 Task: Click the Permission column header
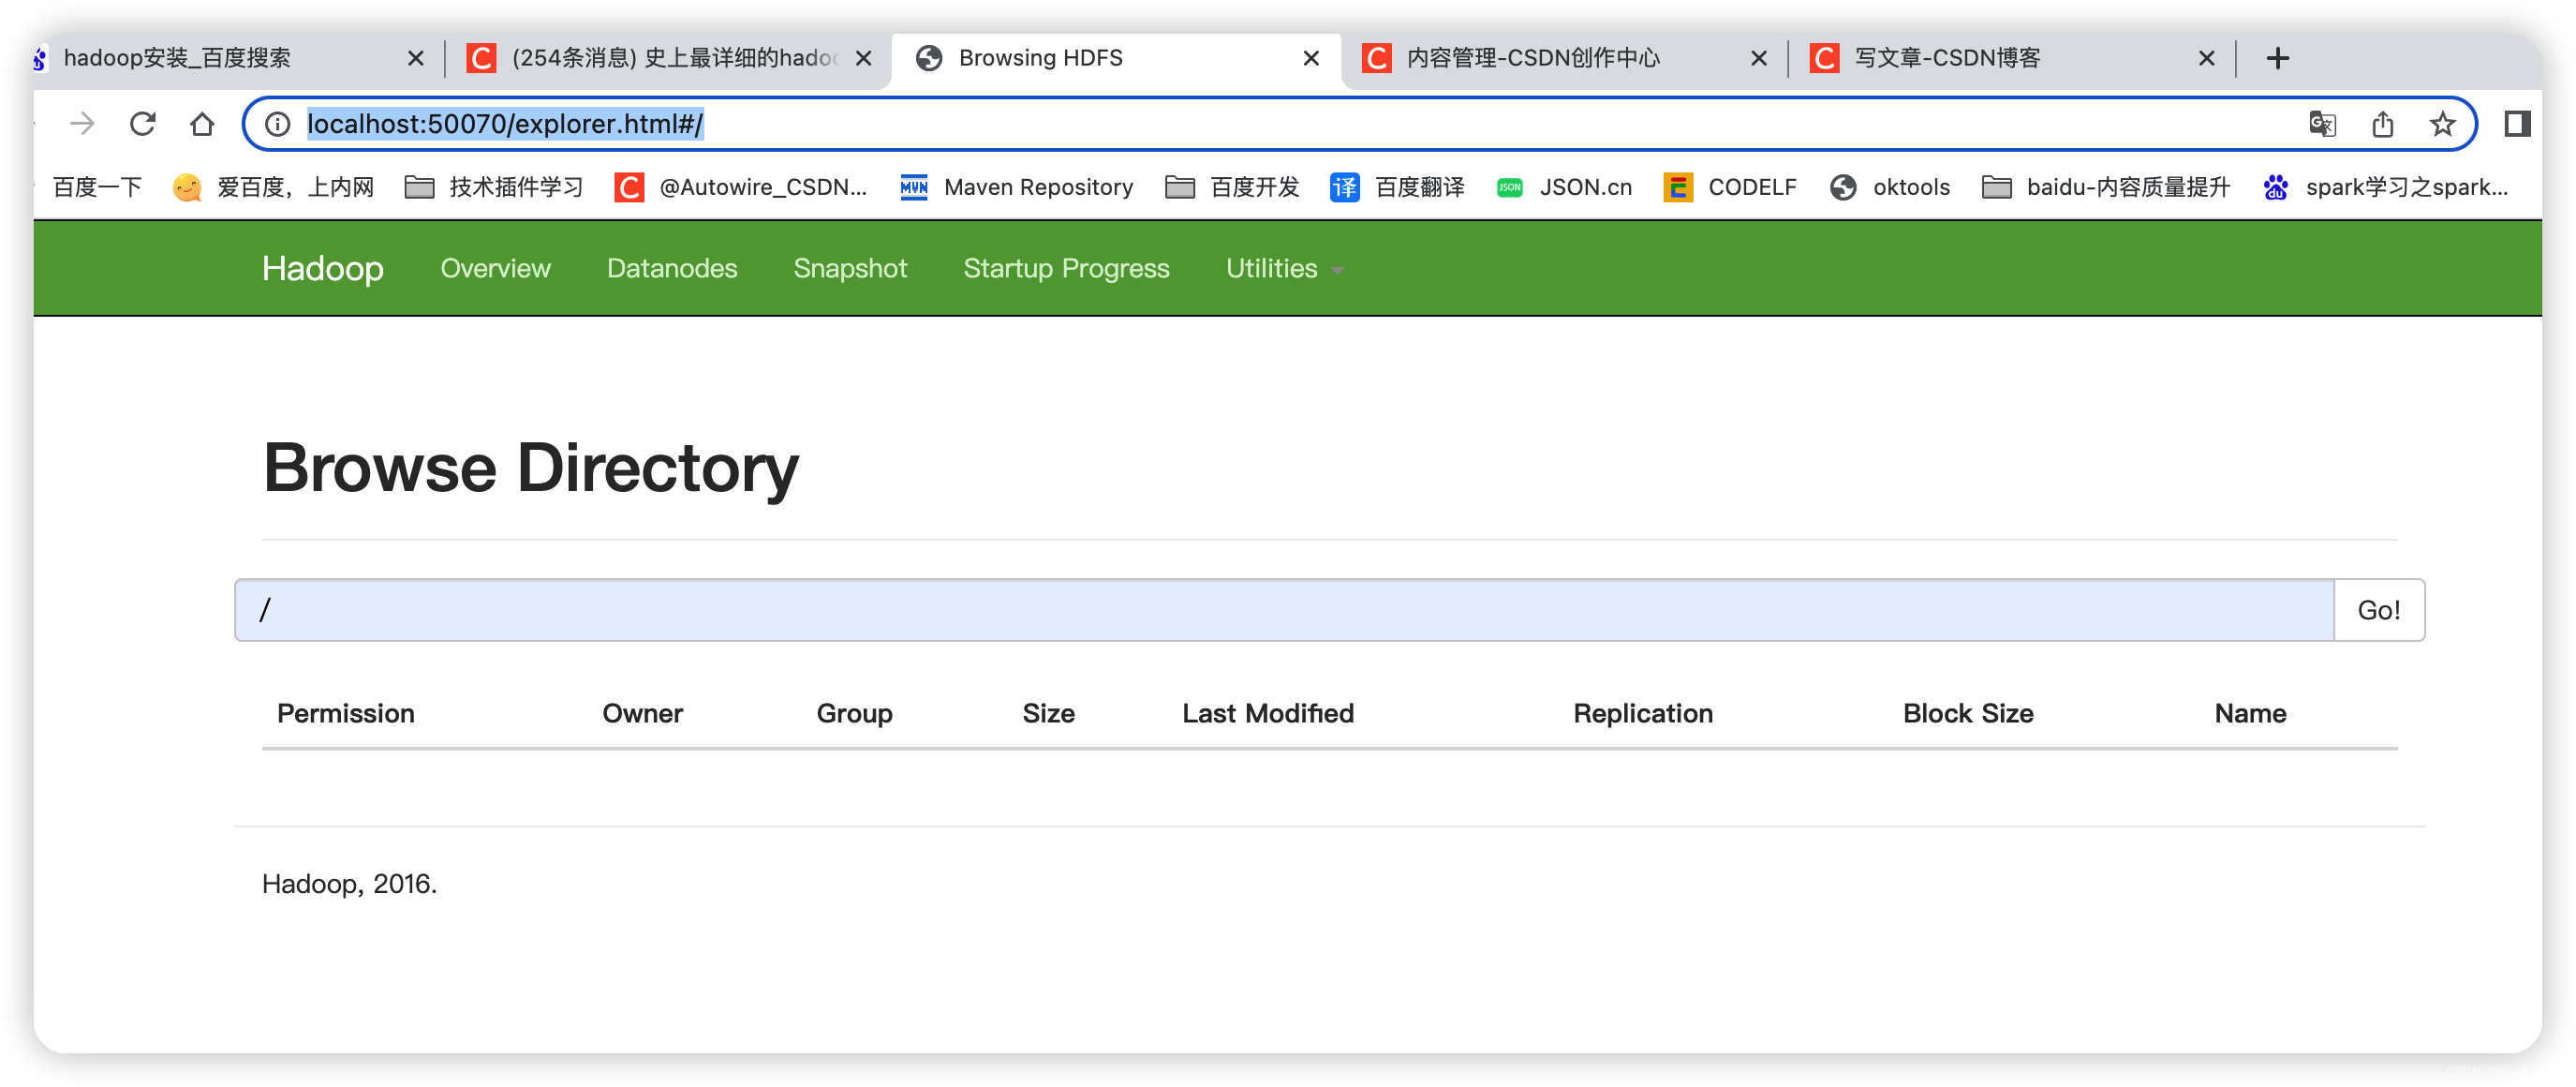345,713
